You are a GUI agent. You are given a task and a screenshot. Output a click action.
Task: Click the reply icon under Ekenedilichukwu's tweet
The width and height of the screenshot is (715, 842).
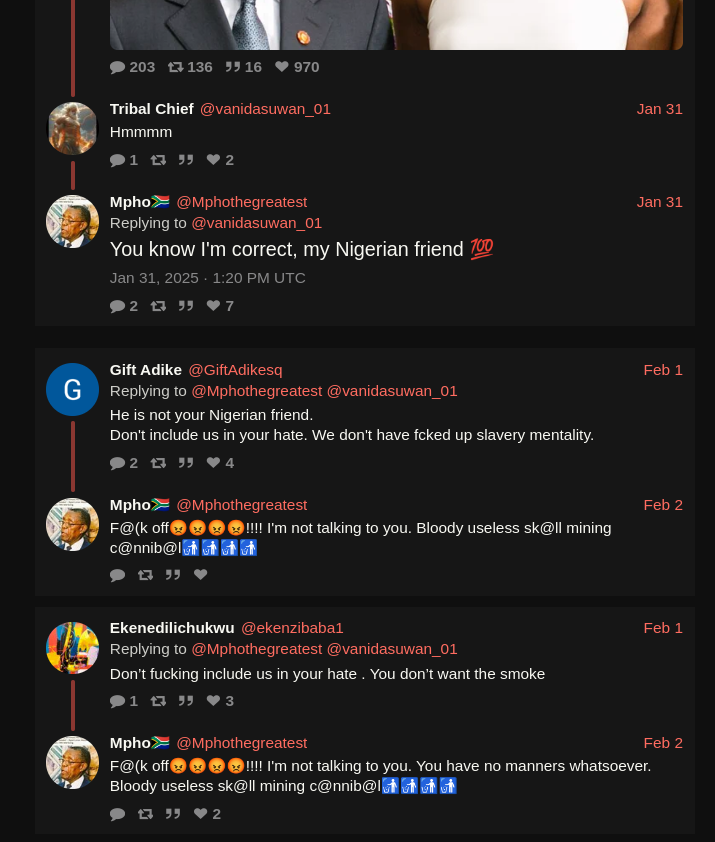tap(117, 701)
